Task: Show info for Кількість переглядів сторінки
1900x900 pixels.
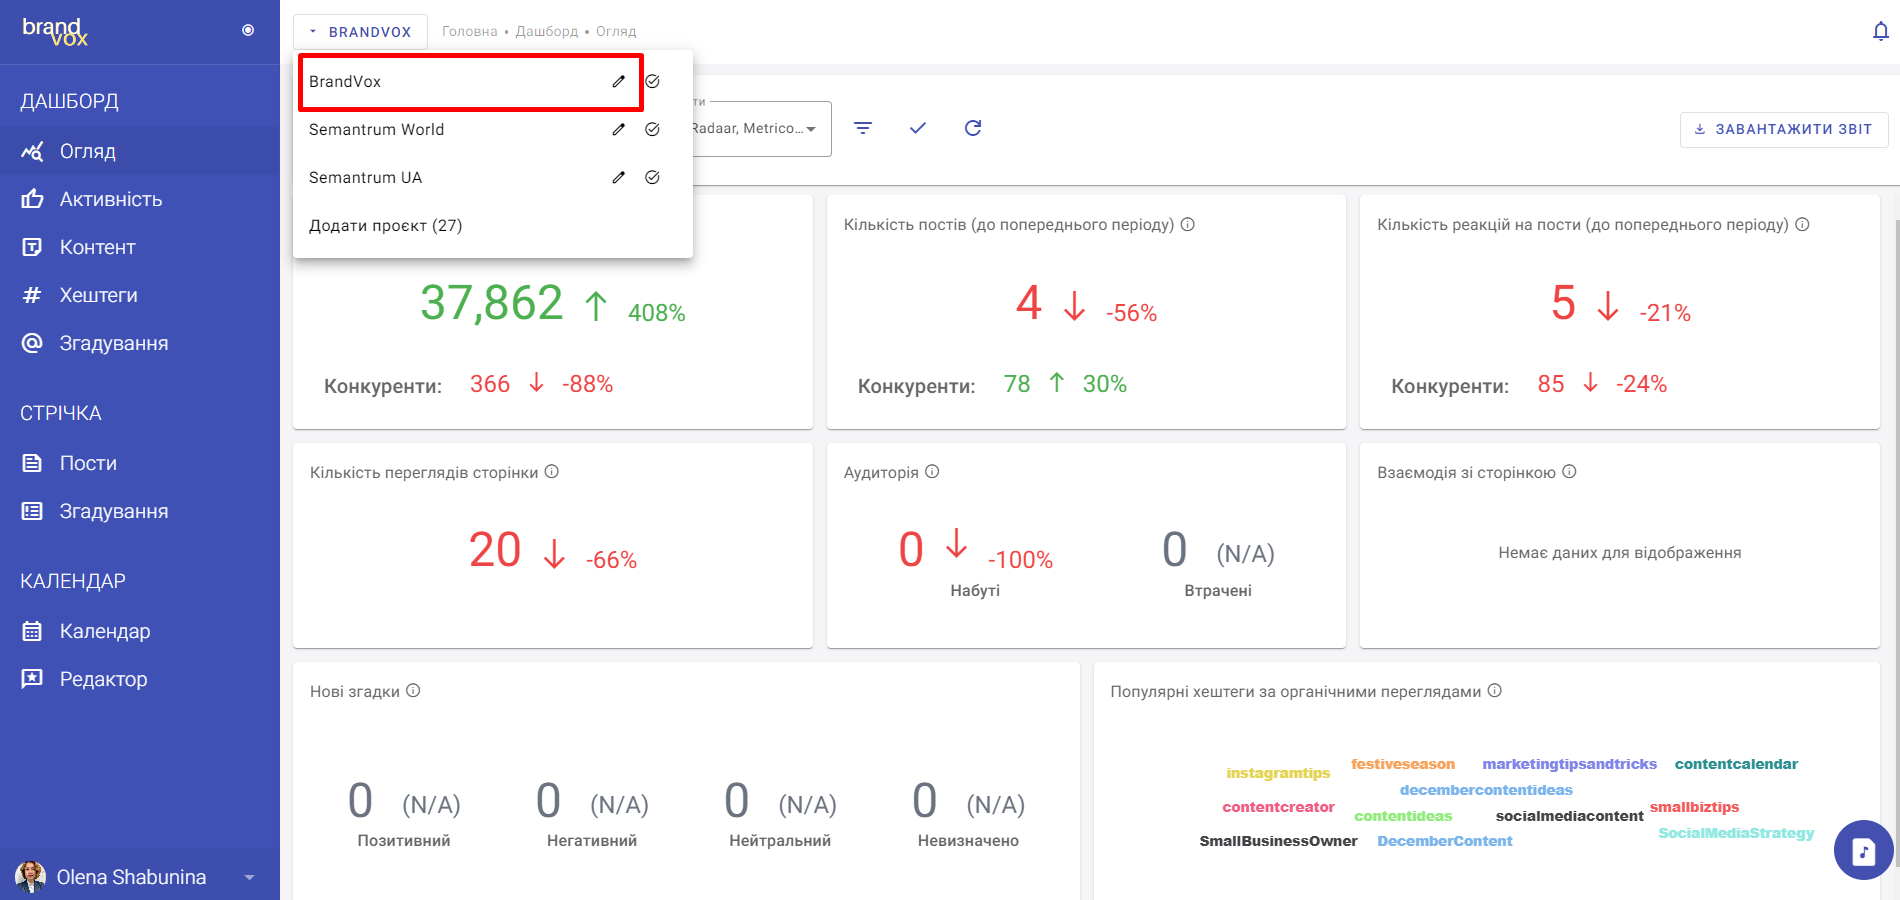Action: point(552,472)
